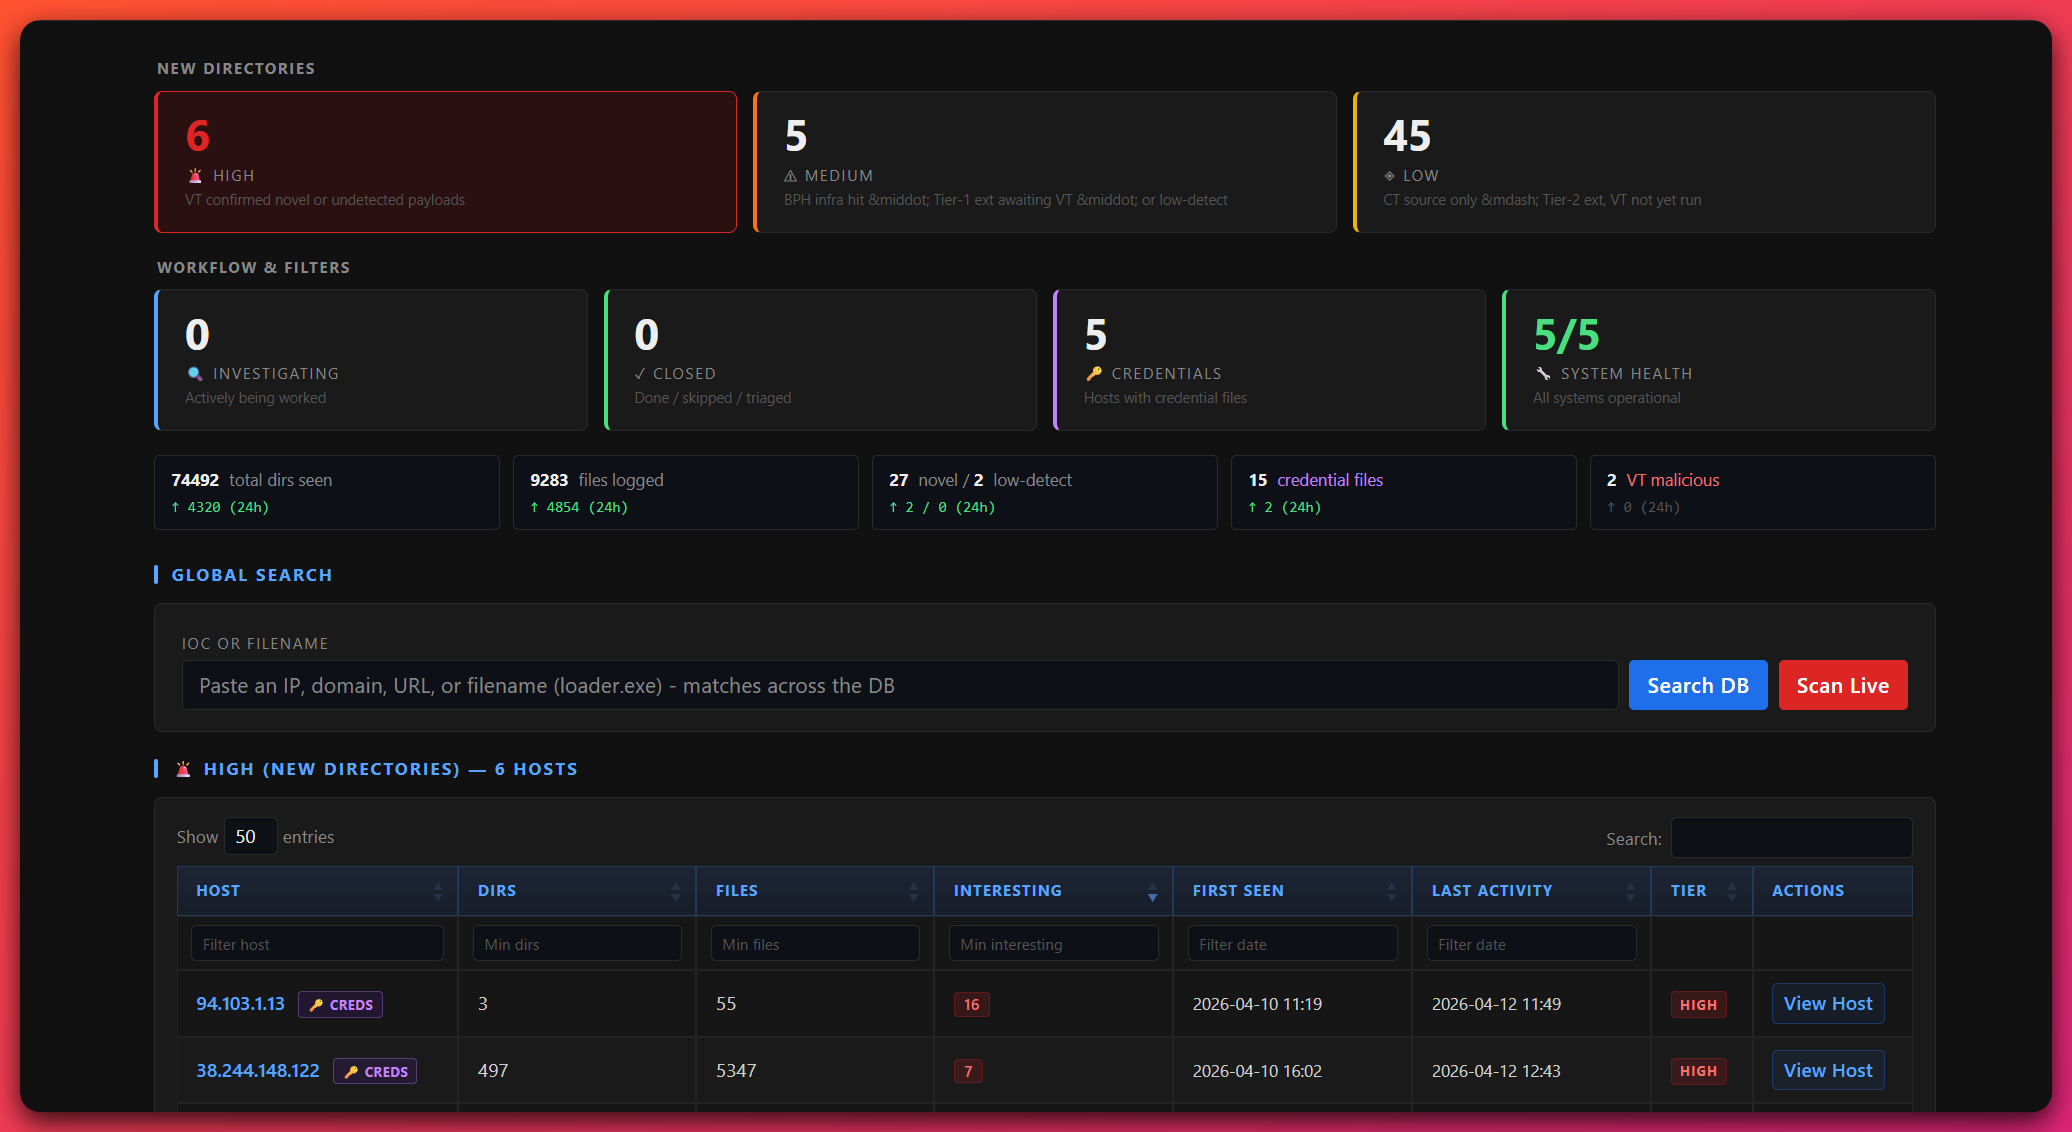The height and width of the screenshot is (1132, 2072).
Task: Click the diamond icon beside LOW
Action: (1389, 176)
